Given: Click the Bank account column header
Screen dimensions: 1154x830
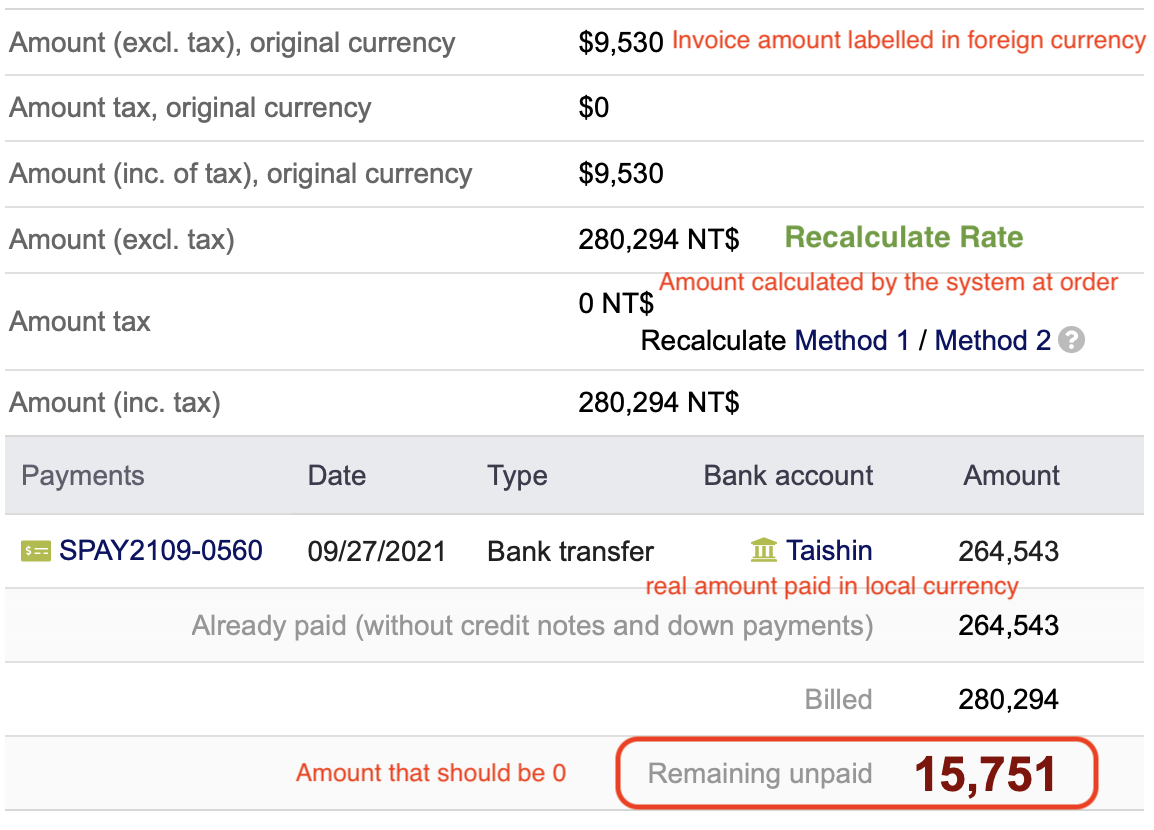Looking at the screenshot, I should coord(788,475).
